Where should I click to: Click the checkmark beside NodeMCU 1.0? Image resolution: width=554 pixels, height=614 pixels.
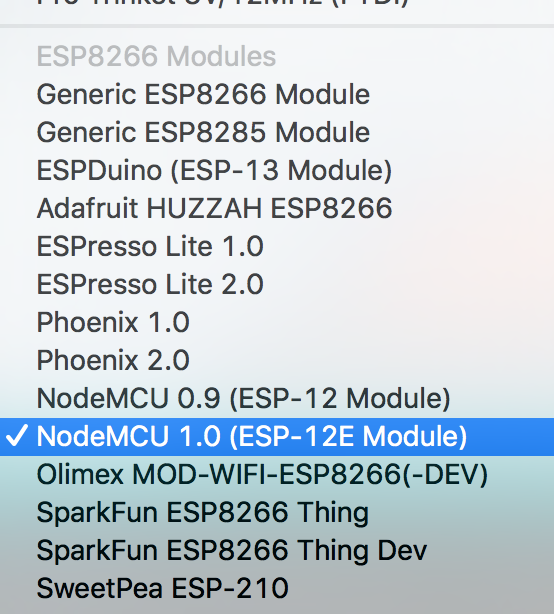(x=16, y=435)
